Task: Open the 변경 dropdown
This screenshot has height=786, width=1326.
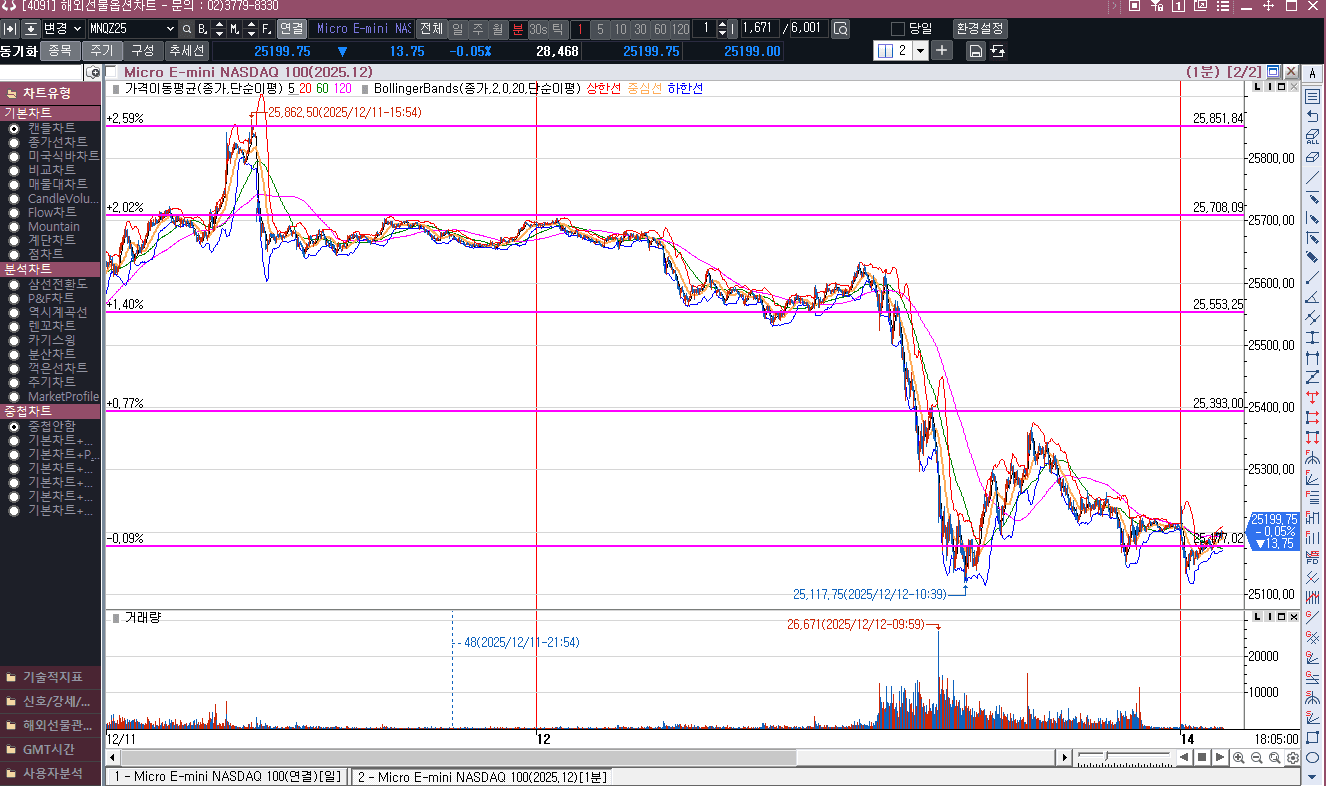Action: pos(77,29)
